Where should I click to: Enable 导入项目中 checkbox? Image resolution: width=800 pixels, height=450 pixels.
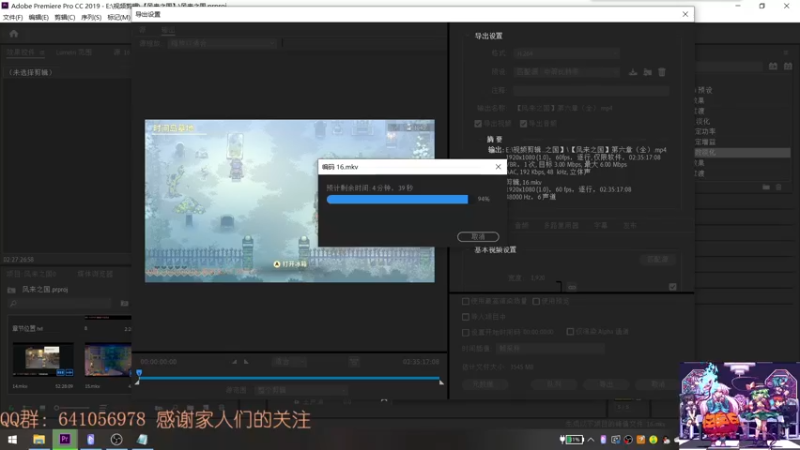(x=465, y=317)
